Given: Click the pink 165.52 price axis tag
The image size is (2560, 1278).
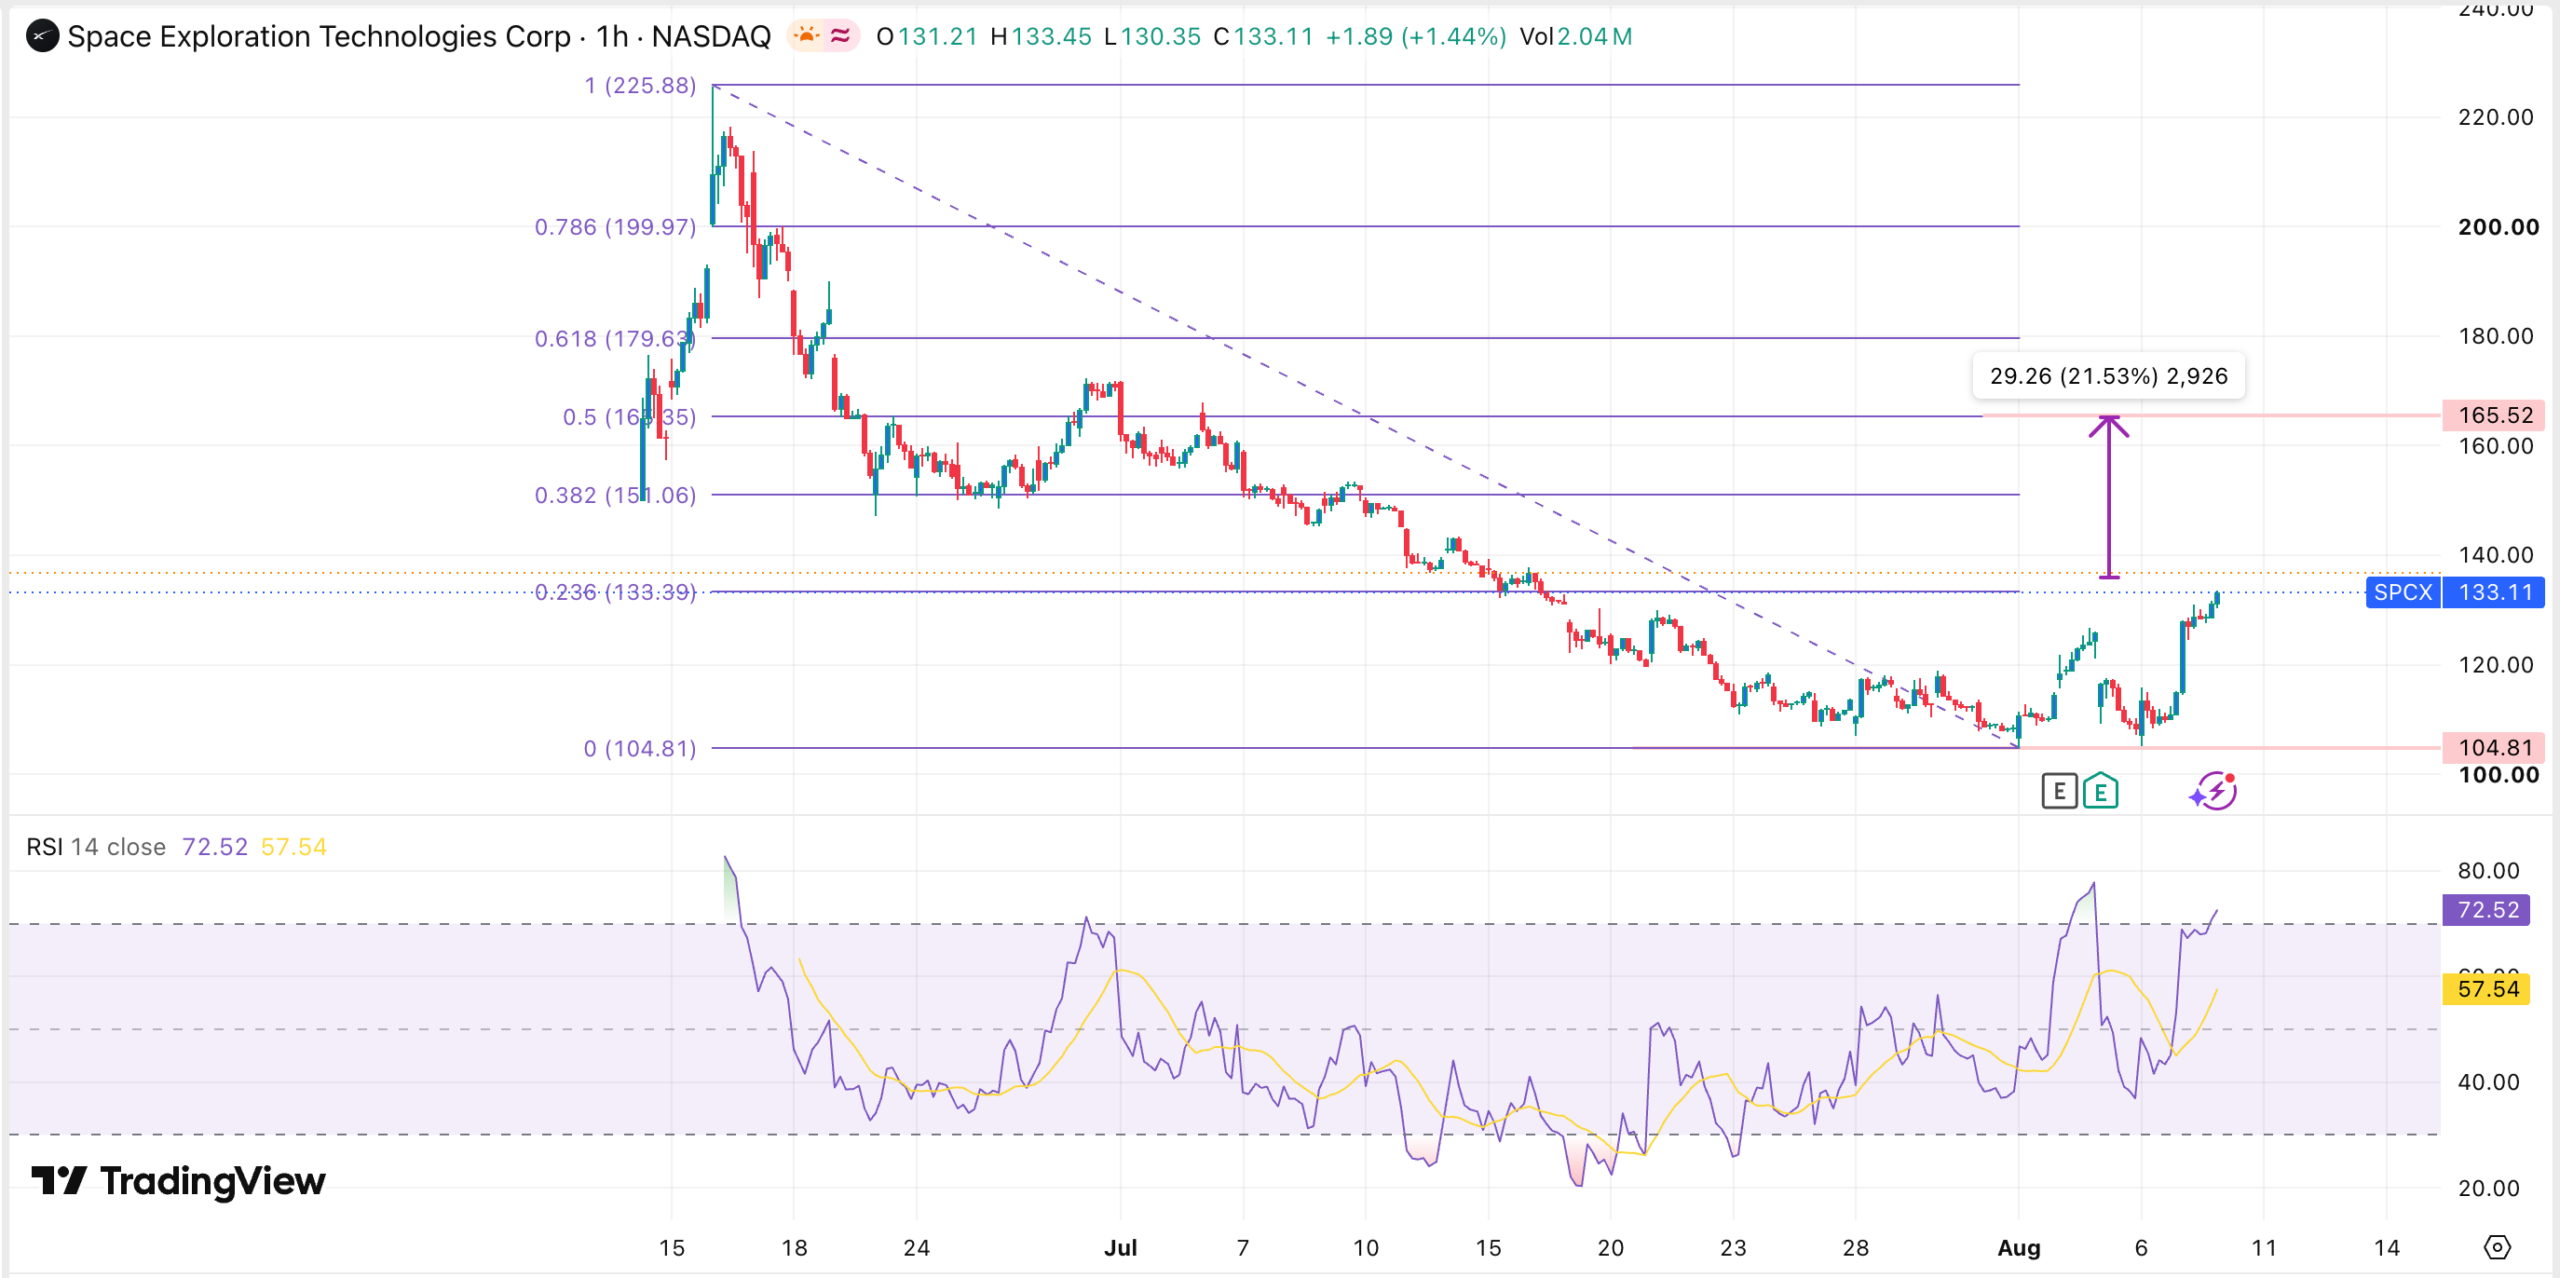Looking at the screenshot, I should [2494, 415].
